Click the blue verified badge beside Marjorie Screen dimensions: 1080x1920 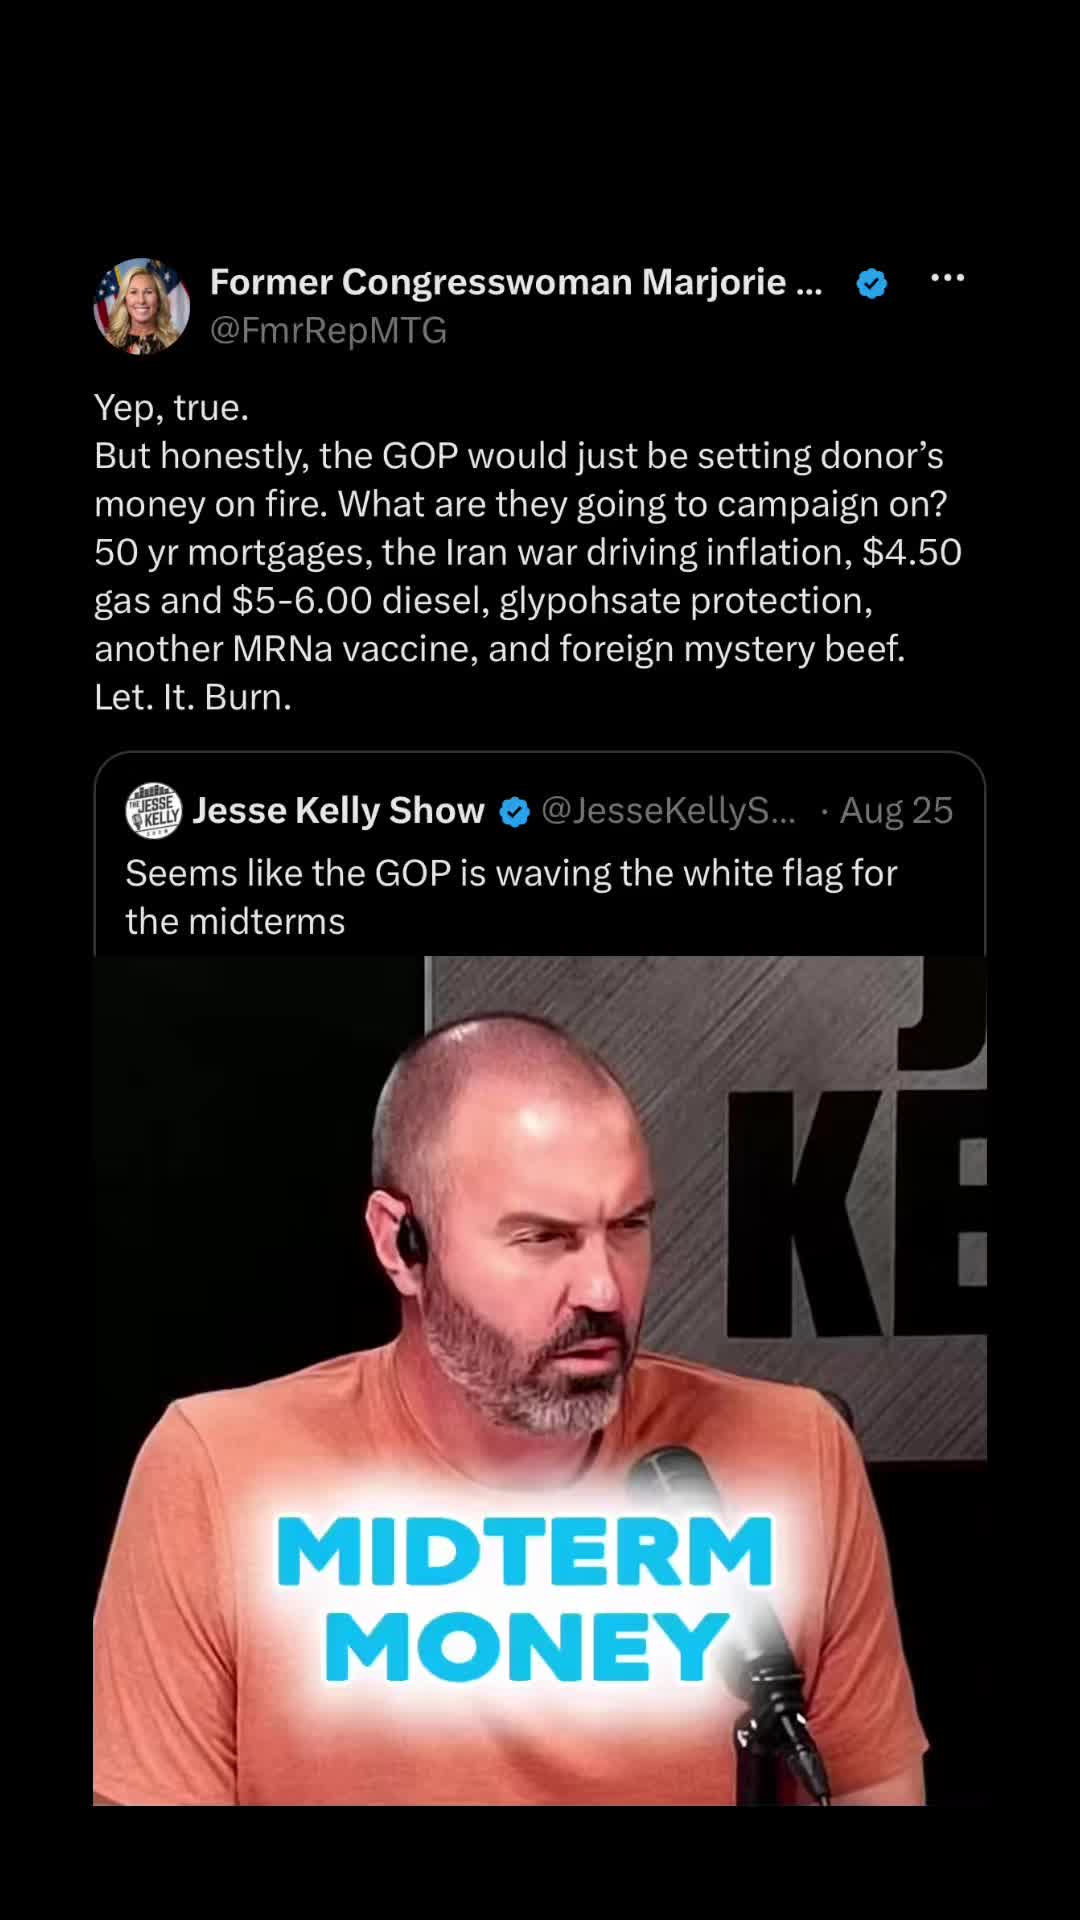point(872,284)
